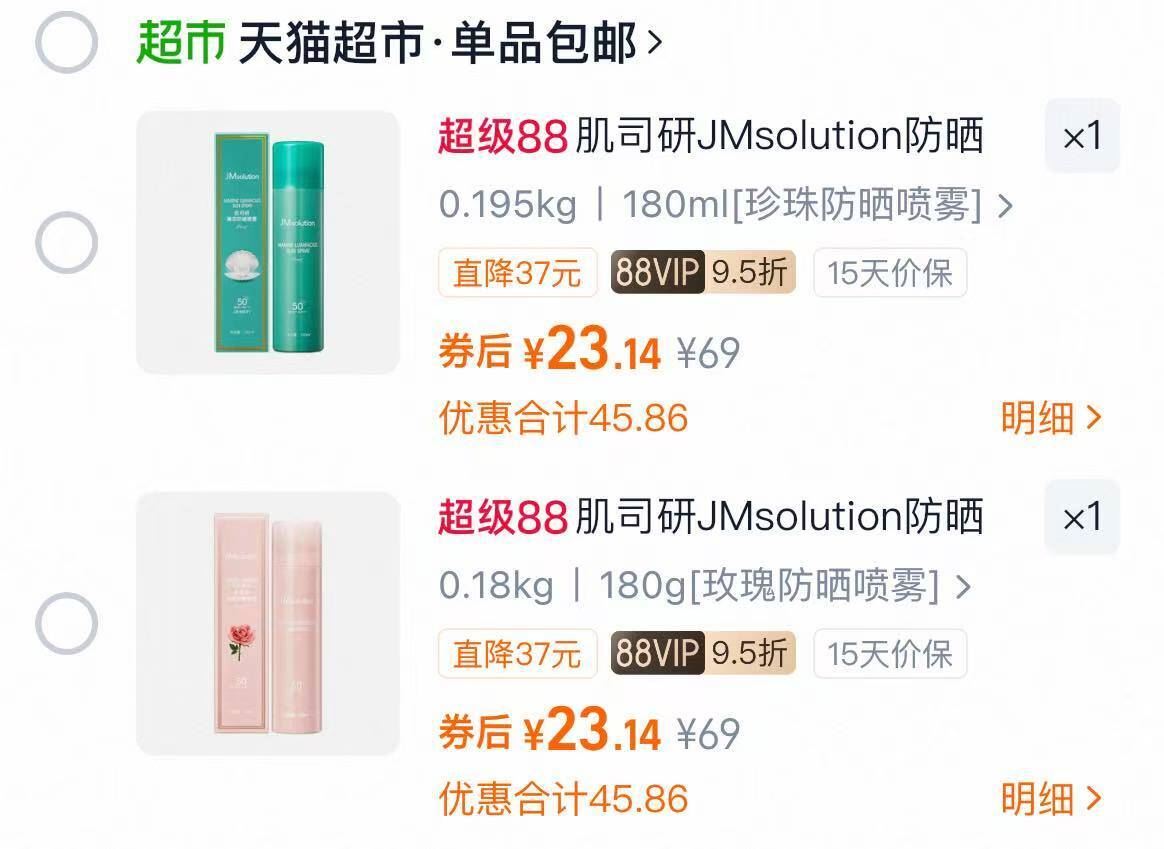Viewport: 1164px width, 849px height.
Task: Tap 优惠合计45.86 text on rose sunscreen
Action: (563, 799)
